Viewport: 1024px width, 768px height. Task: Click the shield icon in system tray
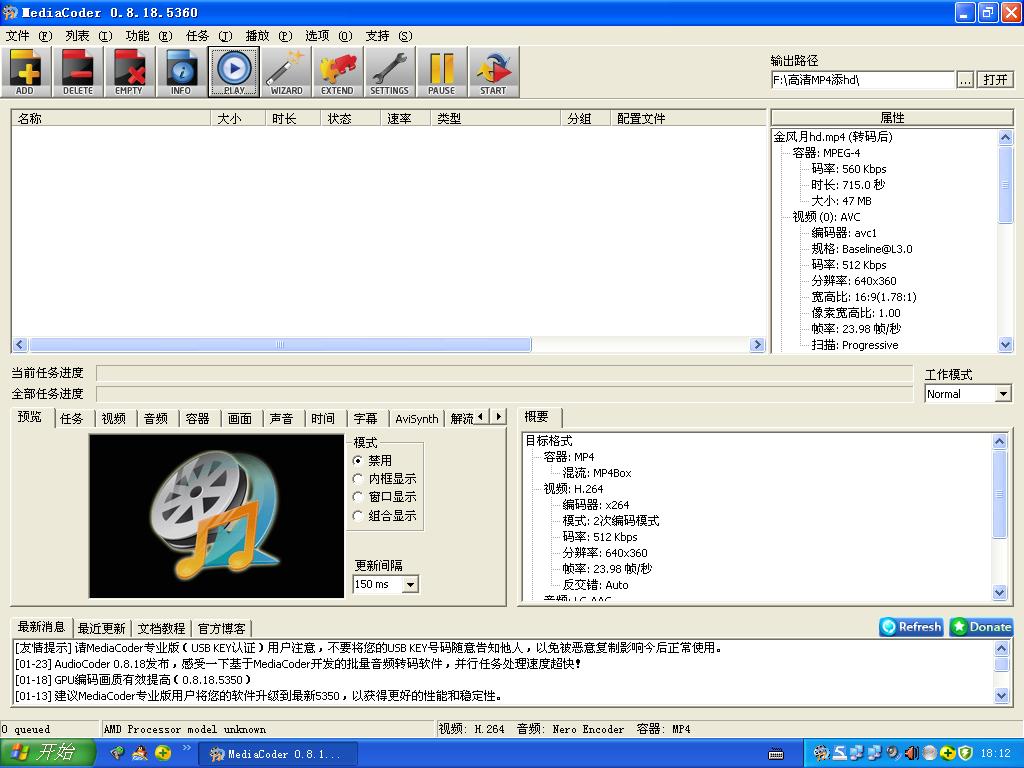(965, 754)
